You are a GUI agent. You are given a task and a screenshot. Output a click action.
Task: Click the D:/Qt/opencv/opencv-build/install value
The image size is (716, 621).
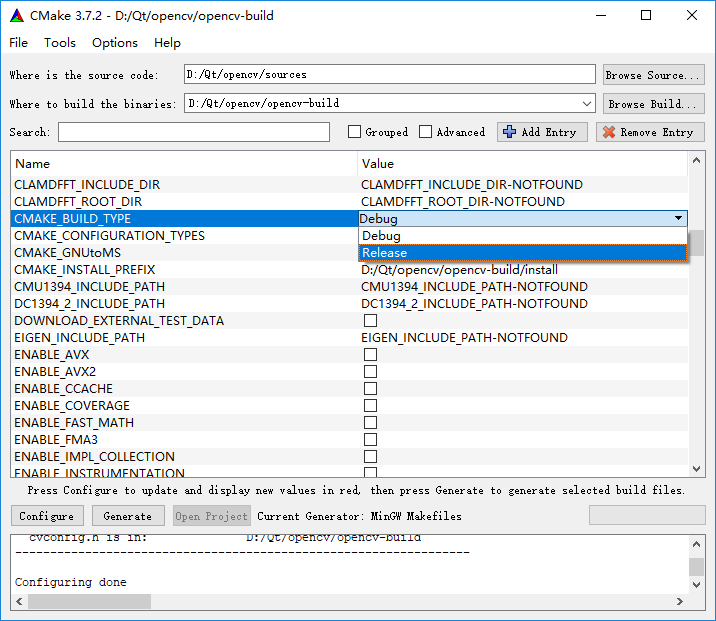point(459,269)
